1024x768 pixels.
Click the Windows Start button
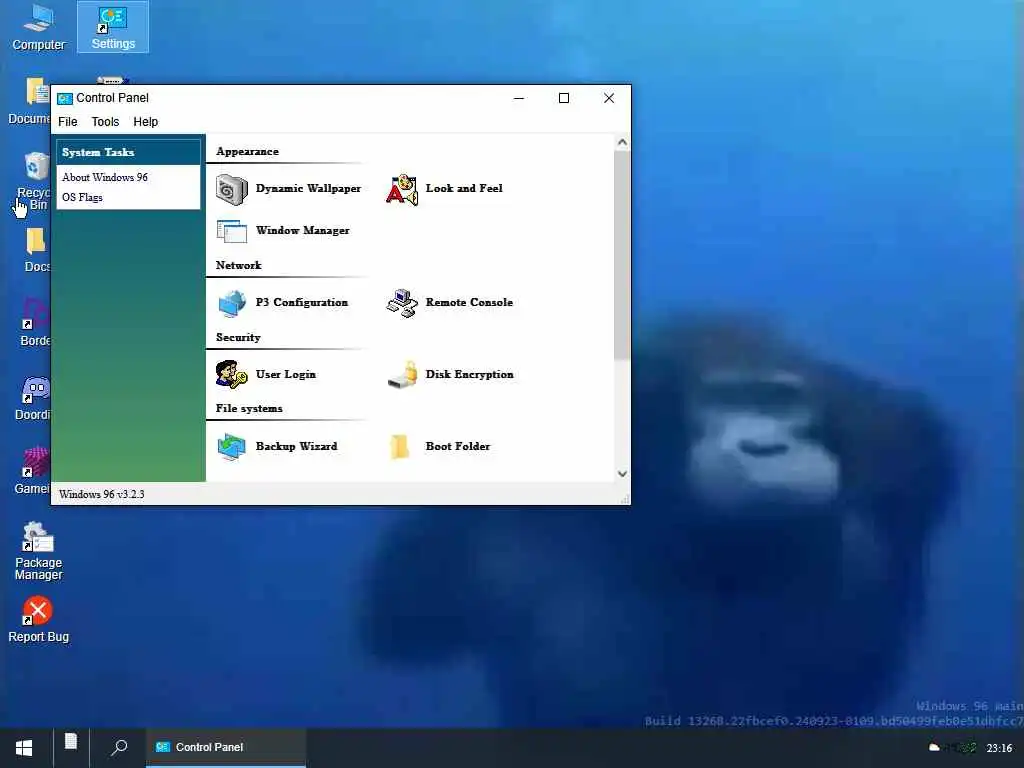(x=24, y=748)
